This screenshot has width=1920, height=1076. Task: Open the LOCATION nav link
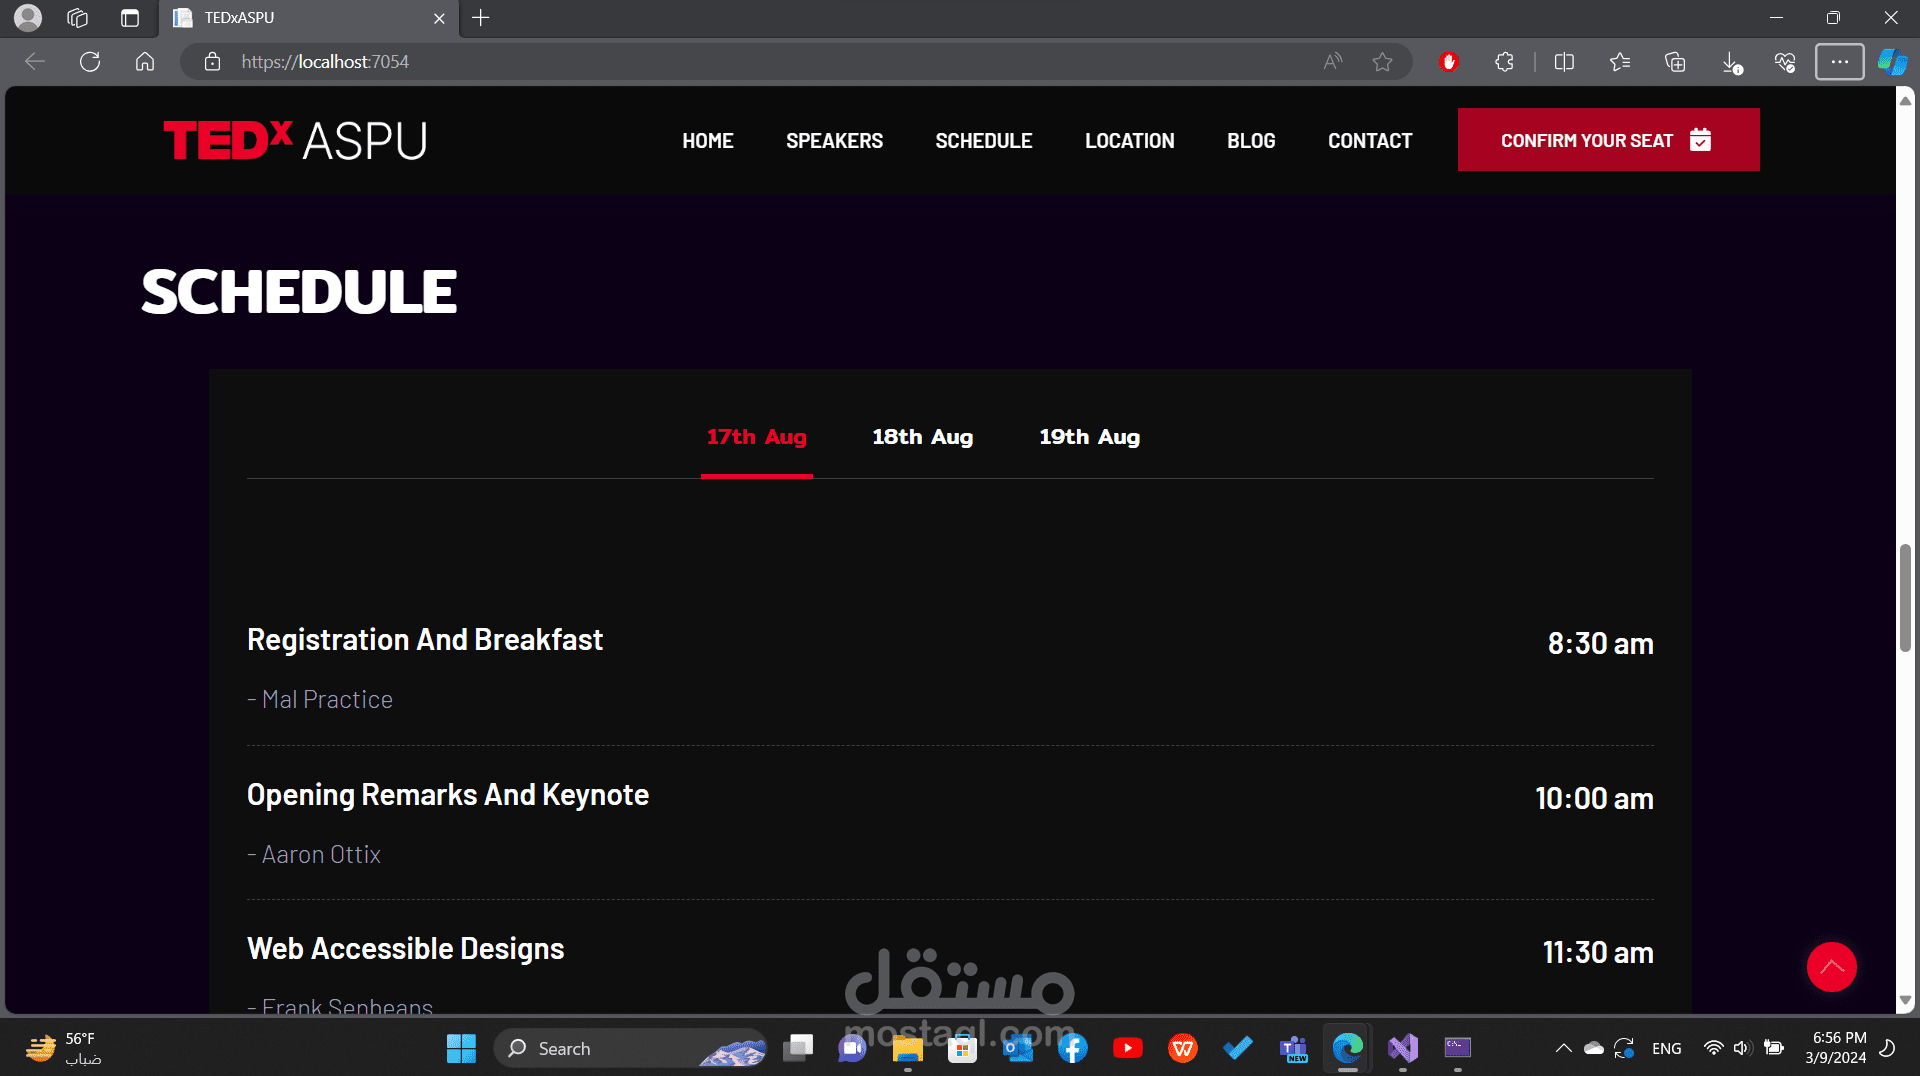(1130, 141)
